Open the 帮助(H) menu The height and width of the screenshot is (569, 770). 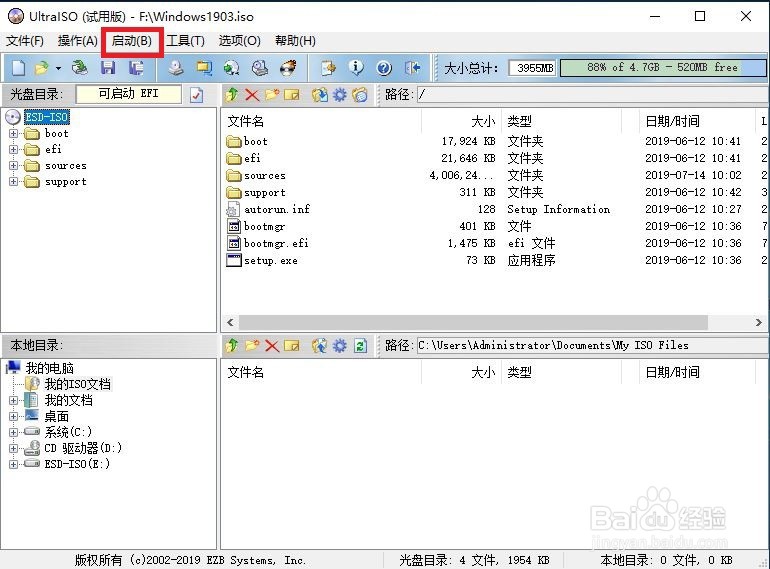[x=295, y=41]
